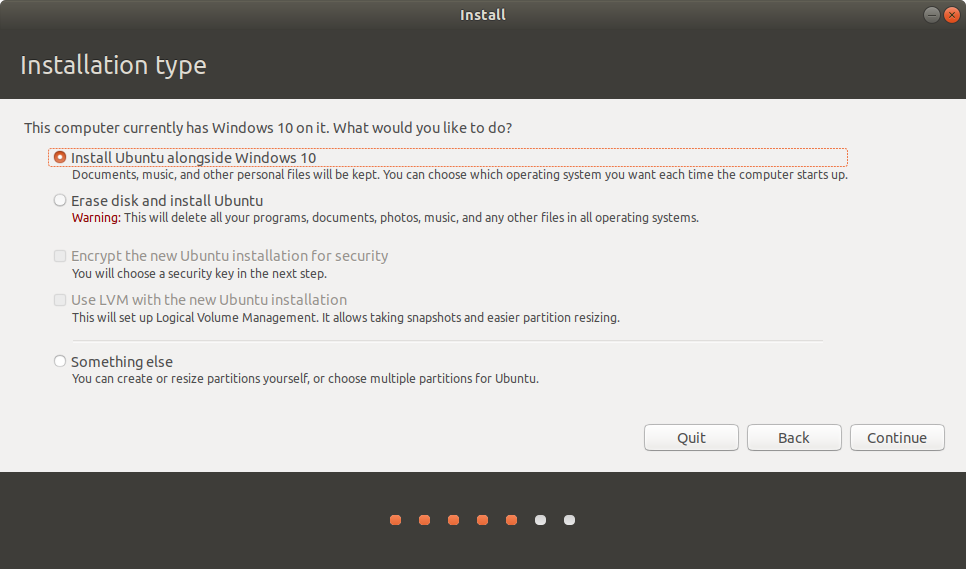Screen dimensions: 966x569
Task: Minimize the Install window
Action: coord(932,15)
